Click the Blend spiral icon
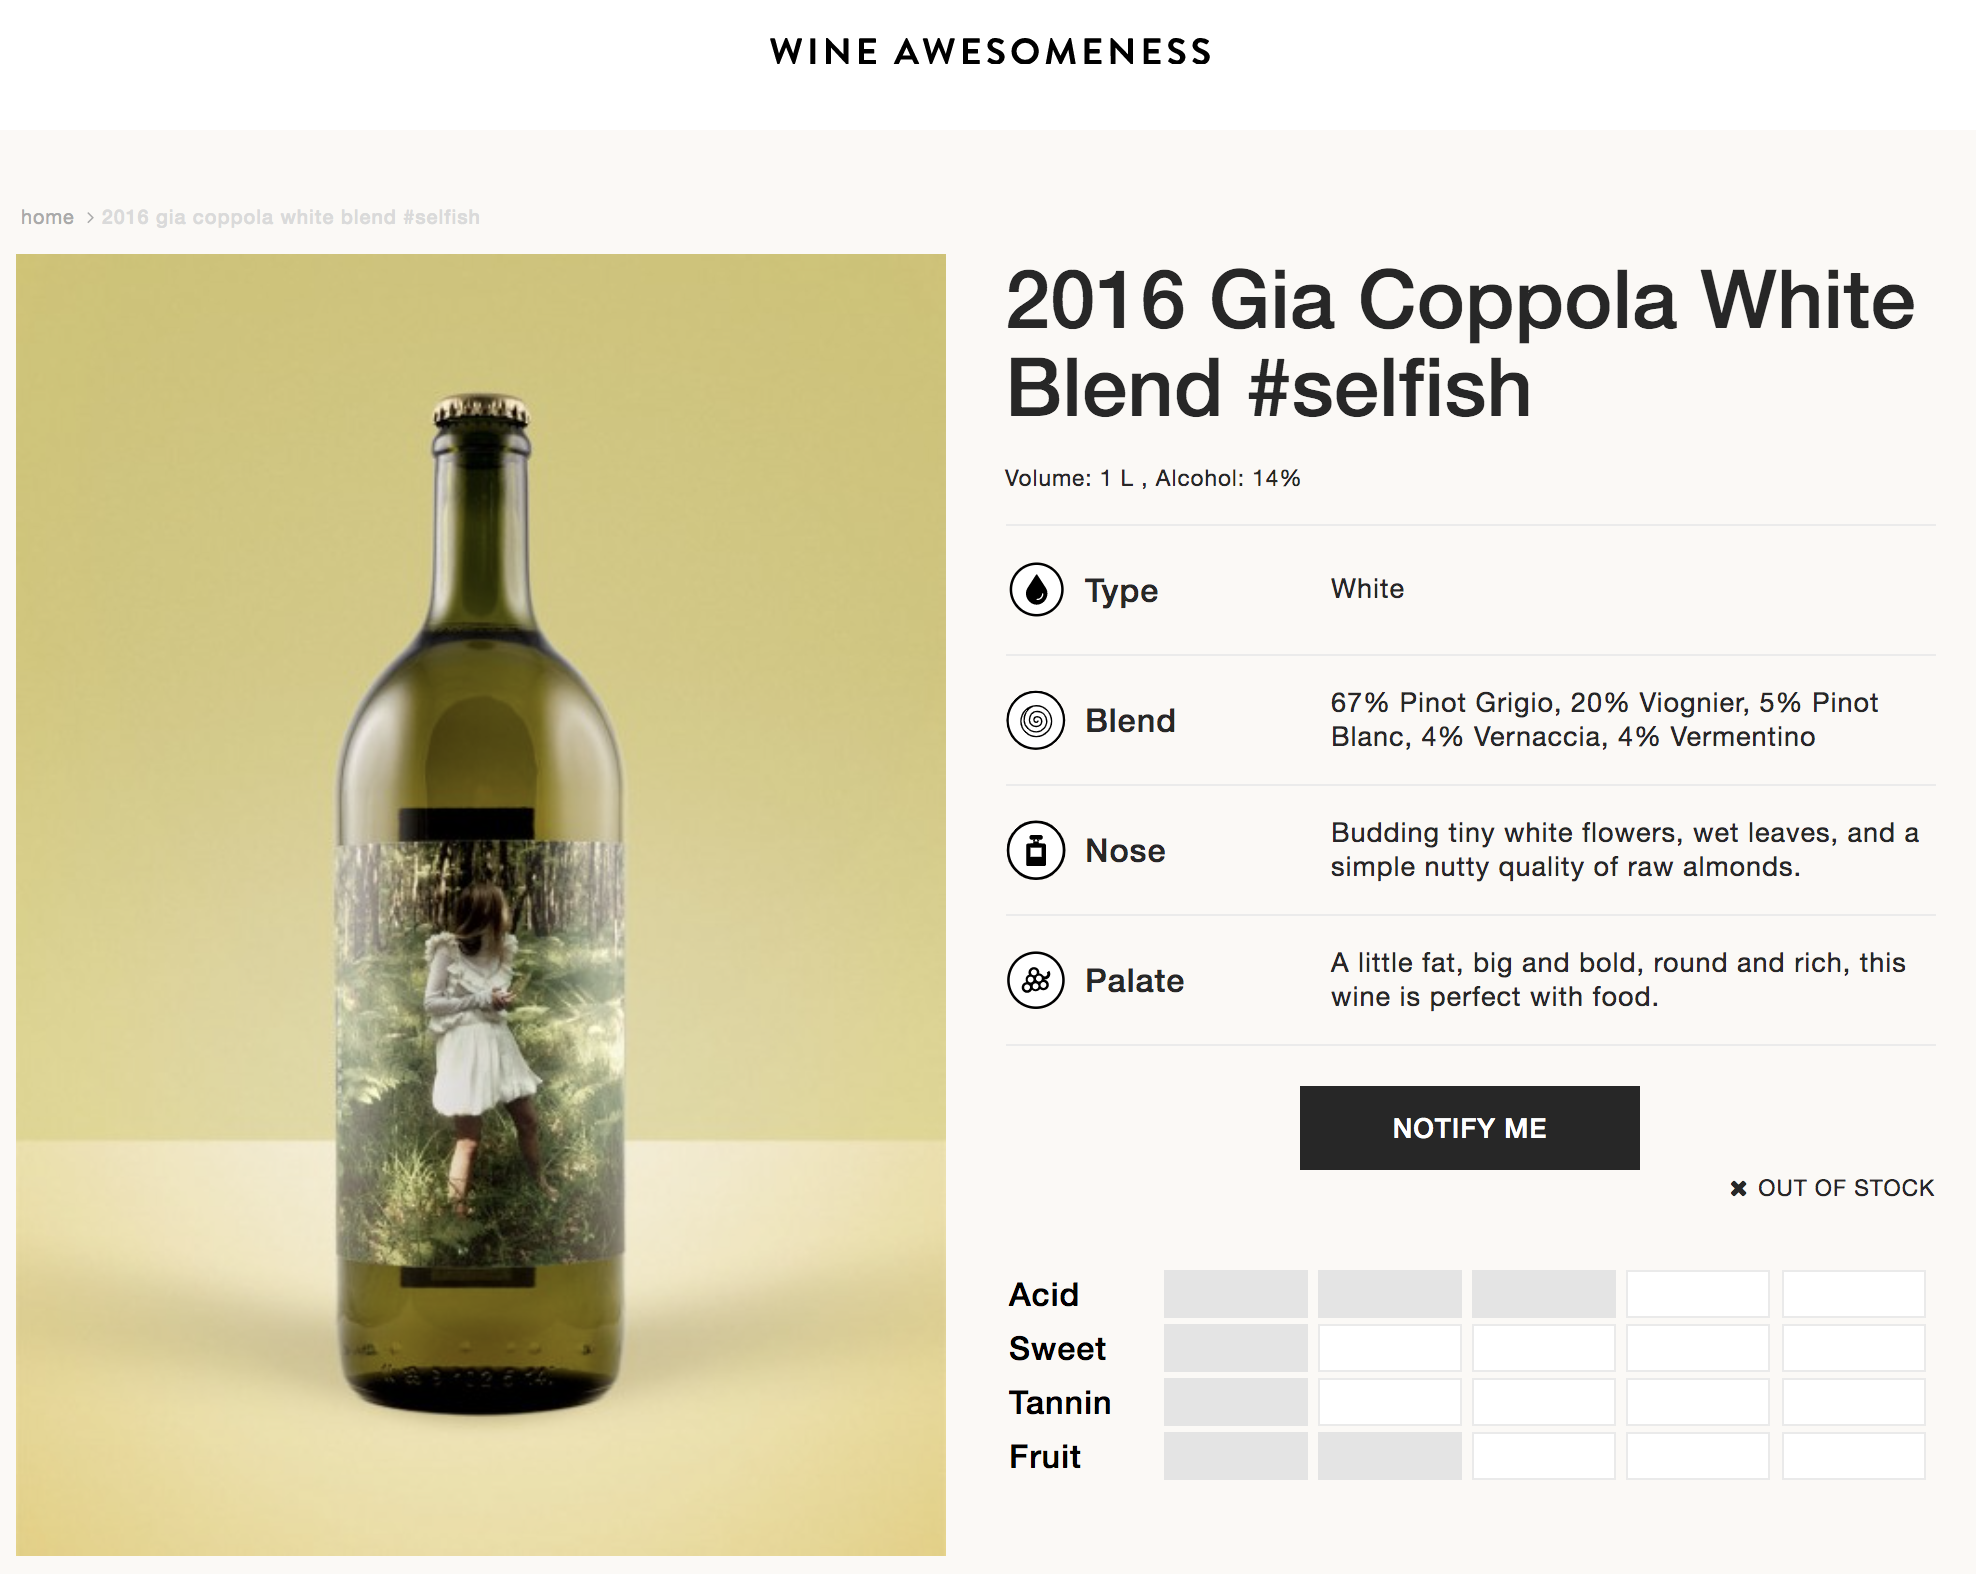Image resolution: width=1976 pixels, height=1574 pixels. click(1036, 720)
